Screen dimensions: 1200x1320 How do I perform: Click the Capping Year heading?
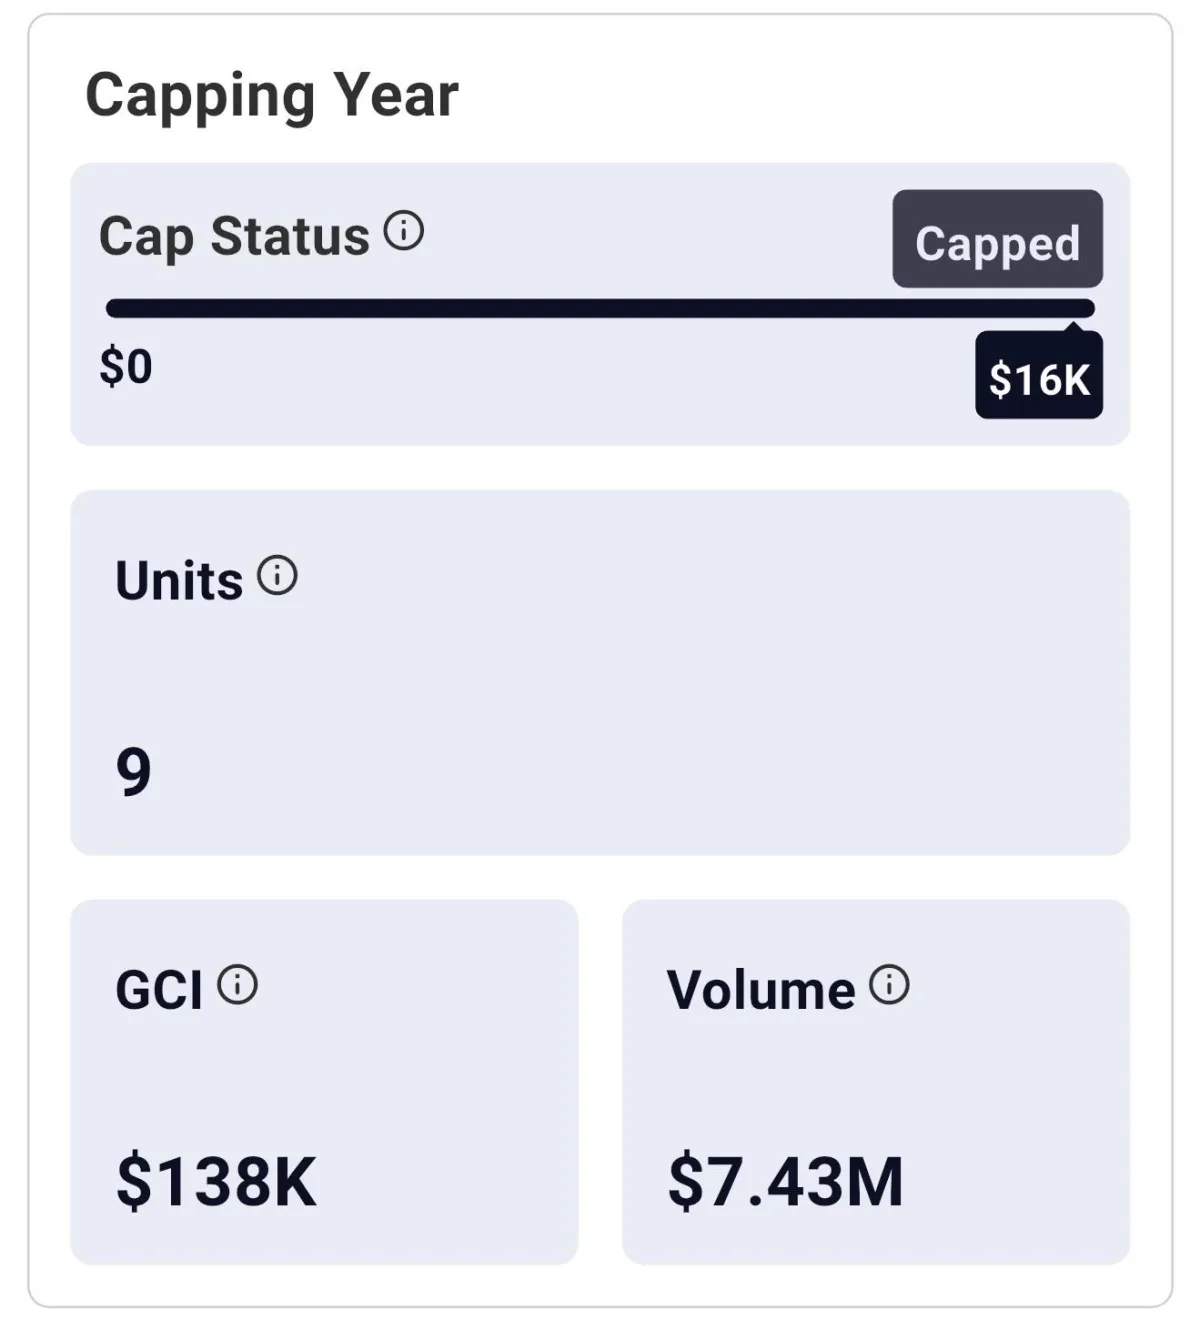[272, 96]
